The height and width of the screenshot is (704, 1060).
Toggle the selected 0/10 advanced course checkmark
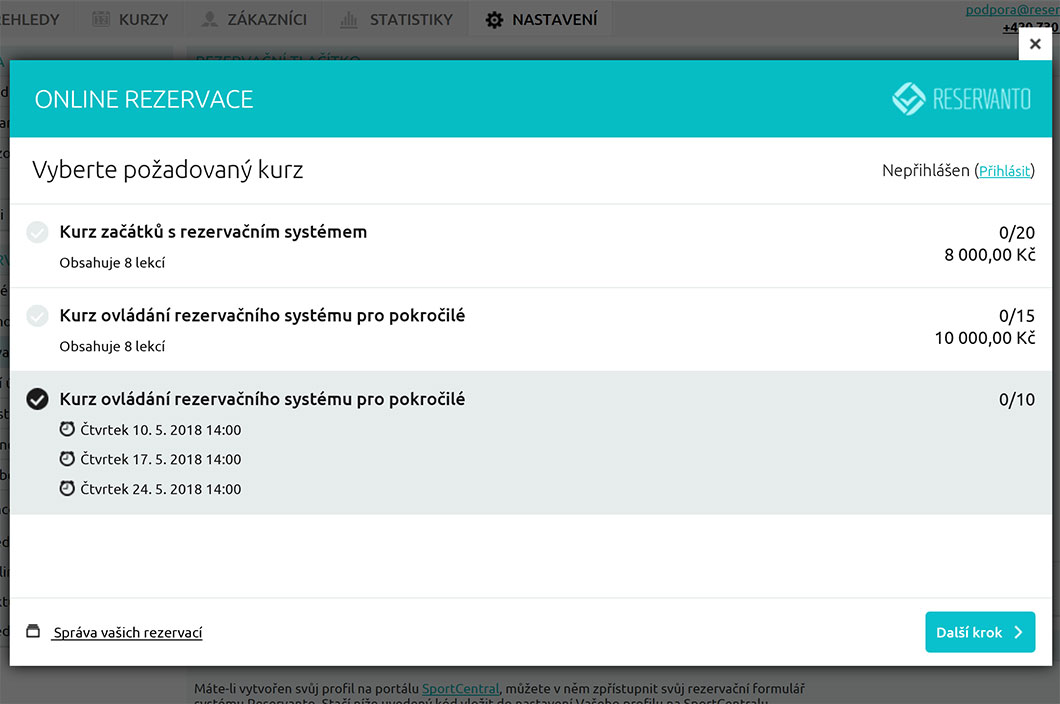37,400
